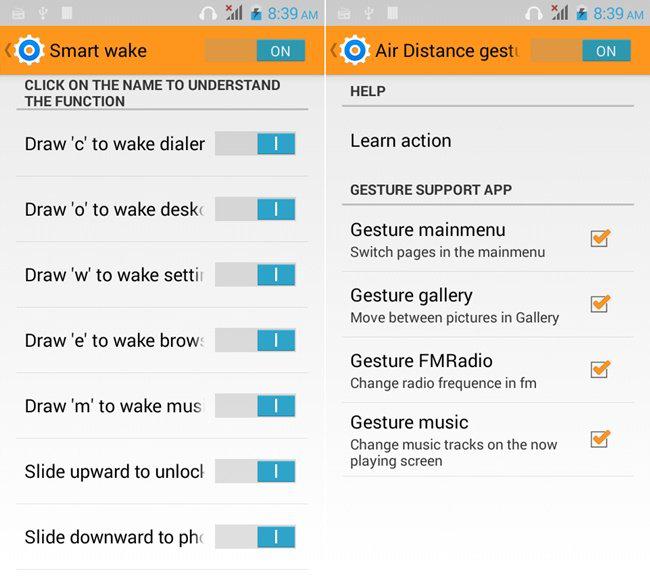This screenshot has height=577, width=650.
Task: Tap Draw 'm' to wake music label
Action: (x=114, y=406)
